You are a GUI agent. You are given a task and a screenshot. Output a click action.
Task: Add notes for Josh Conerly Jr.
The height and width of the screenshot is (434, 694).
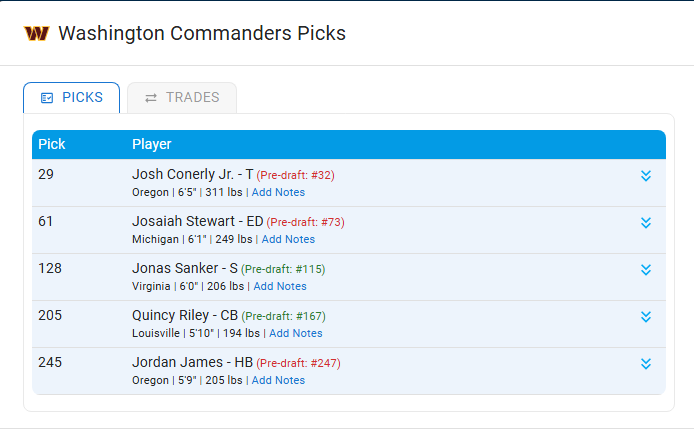[278, 192]
